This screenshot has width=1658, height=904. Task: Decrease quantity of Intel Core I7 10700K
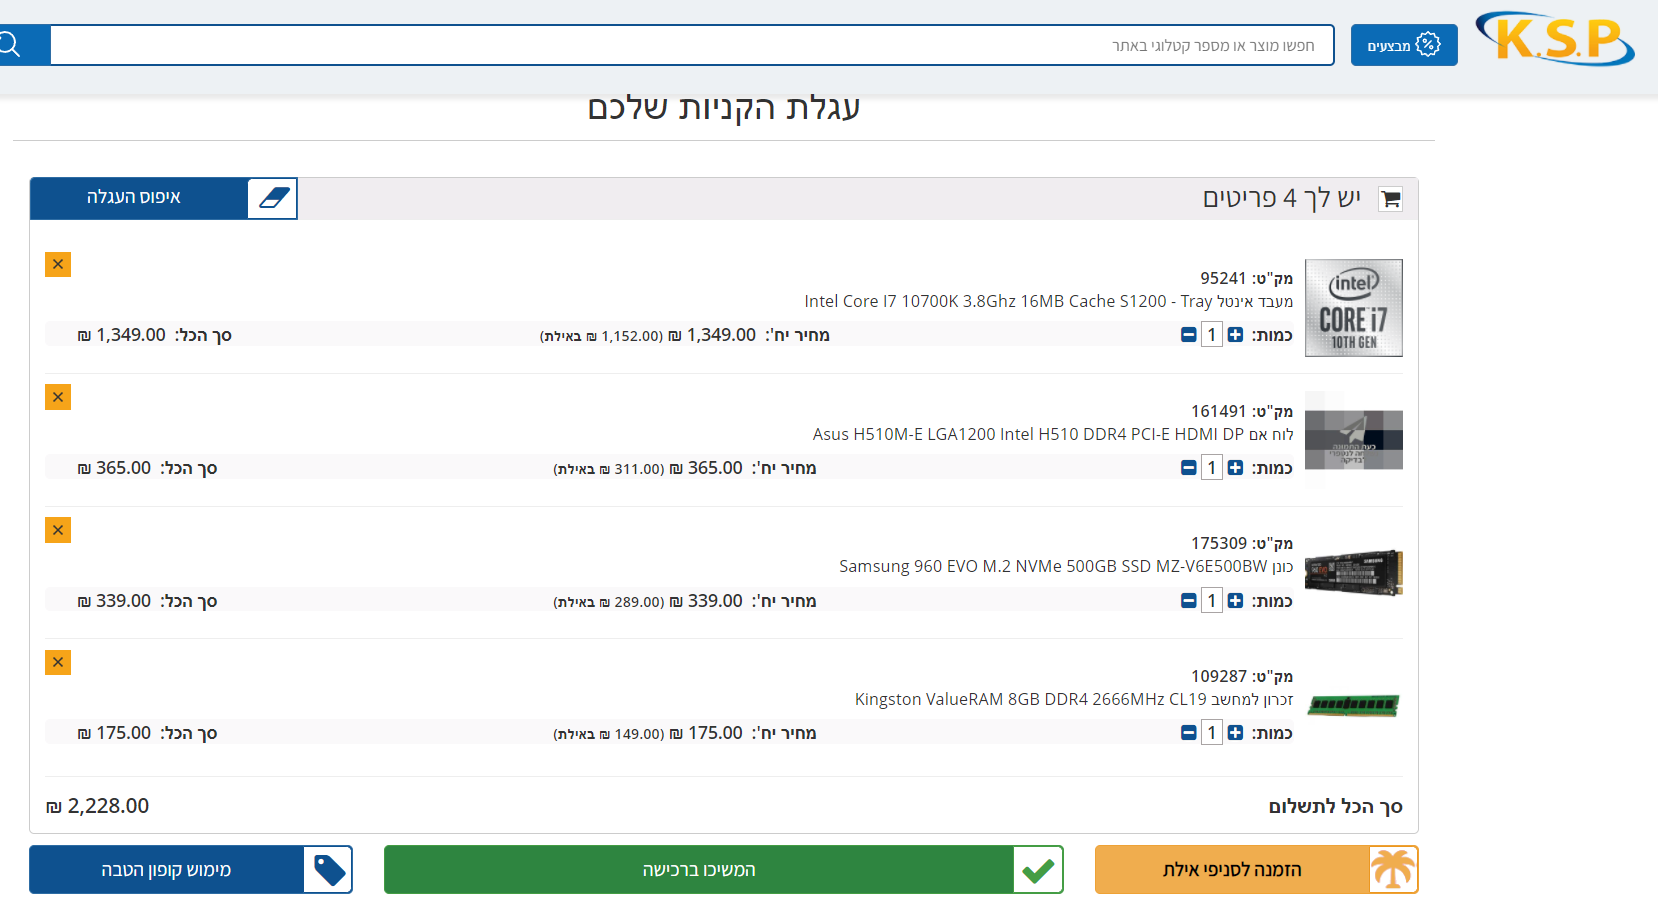tap(1188, 335)
